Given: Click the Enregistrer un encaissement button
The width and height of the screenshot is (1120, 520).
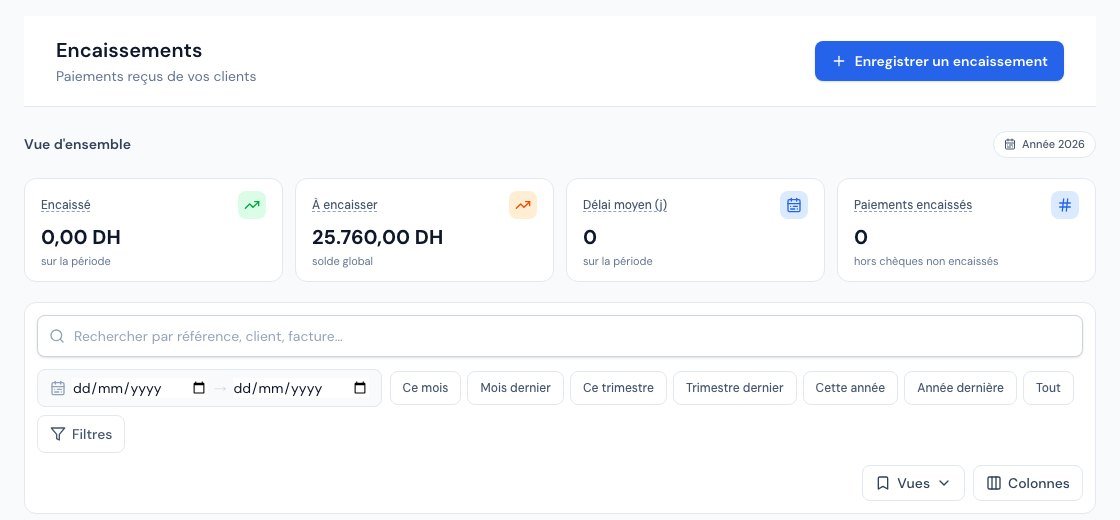Looking at the screenshot, I should [x=939, y=61].
